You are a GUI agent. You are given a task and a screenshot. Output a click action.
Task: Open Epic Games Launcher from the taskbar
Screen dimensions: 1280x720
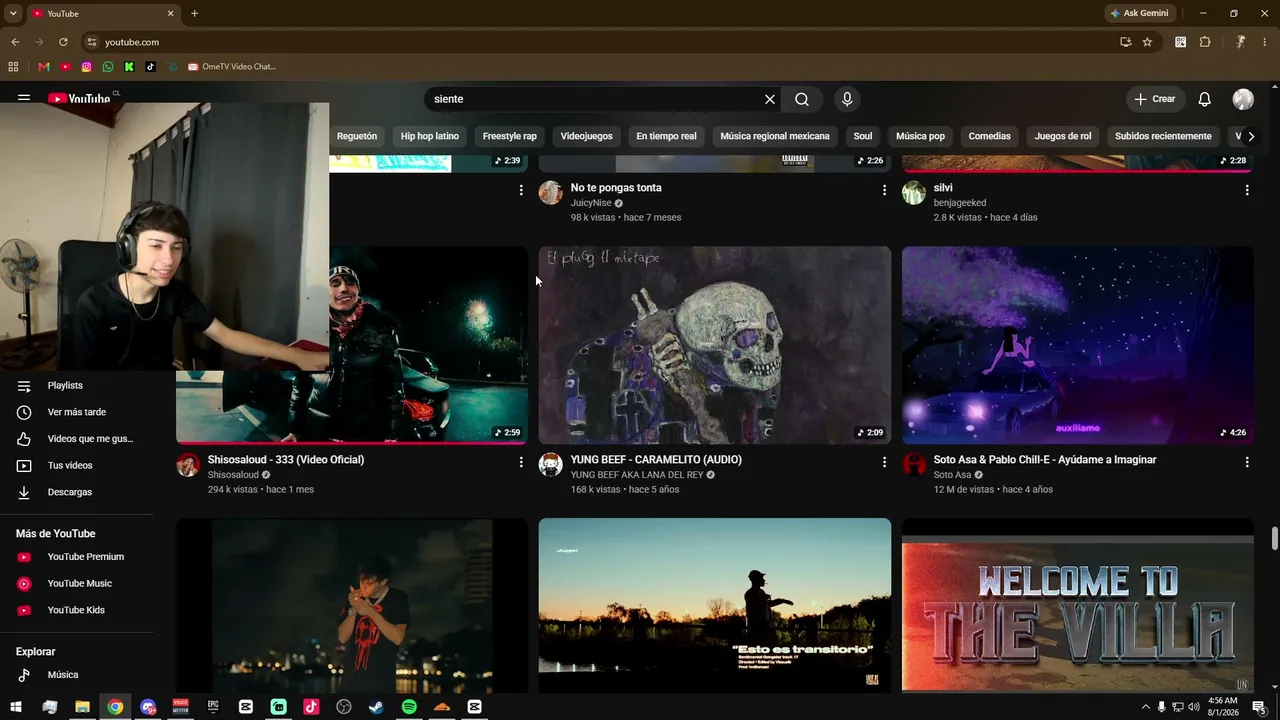(213, 707)
